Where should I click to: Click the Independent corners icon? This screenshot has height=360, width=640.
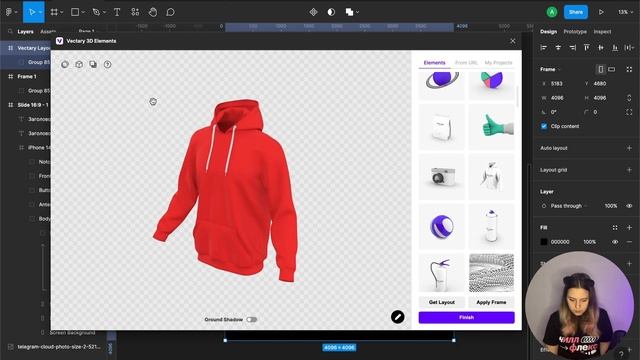tap(629, 112)
